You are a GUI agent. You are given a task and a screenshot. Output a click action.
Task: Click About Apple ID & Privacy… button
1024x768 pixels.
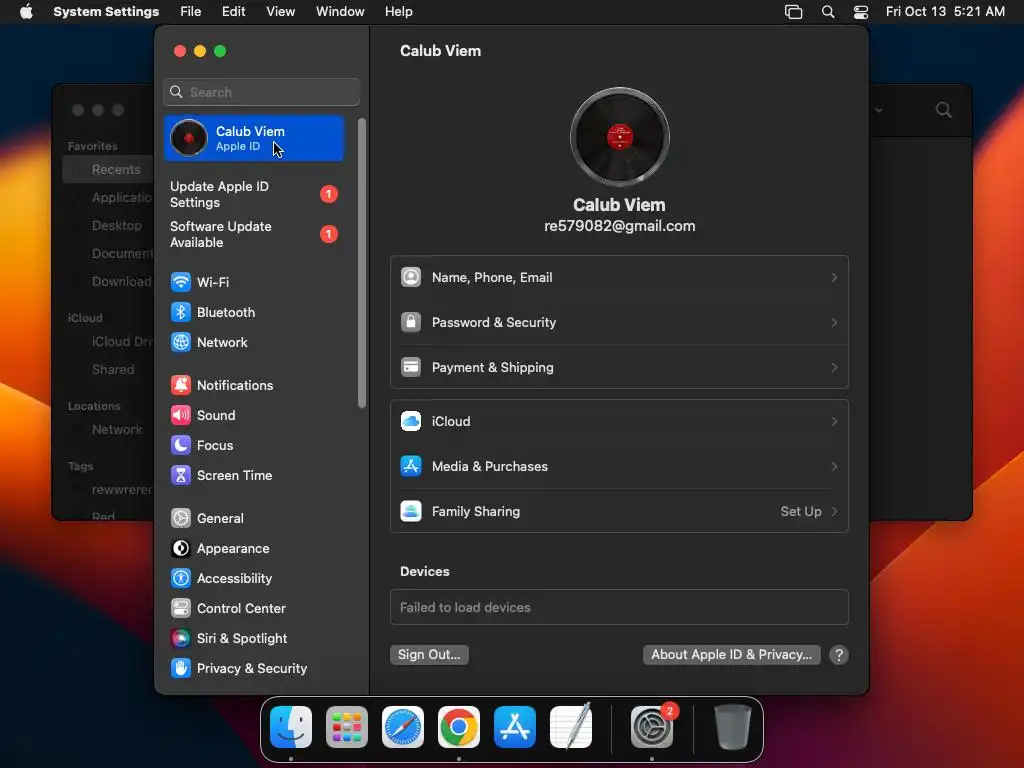click(x=731, y=654)
